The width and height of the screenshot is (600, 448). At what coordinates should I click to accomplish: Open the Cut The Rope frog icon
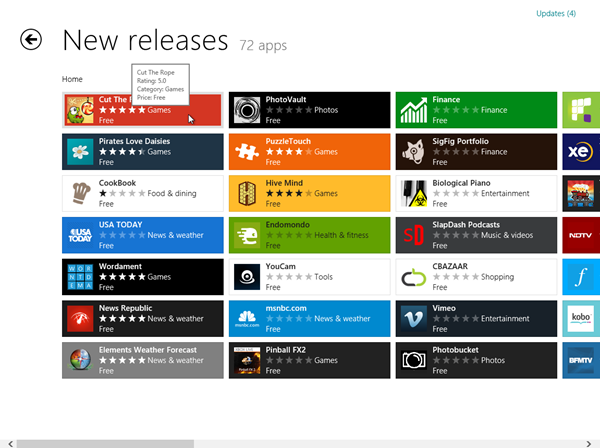[x=80, y=110]
